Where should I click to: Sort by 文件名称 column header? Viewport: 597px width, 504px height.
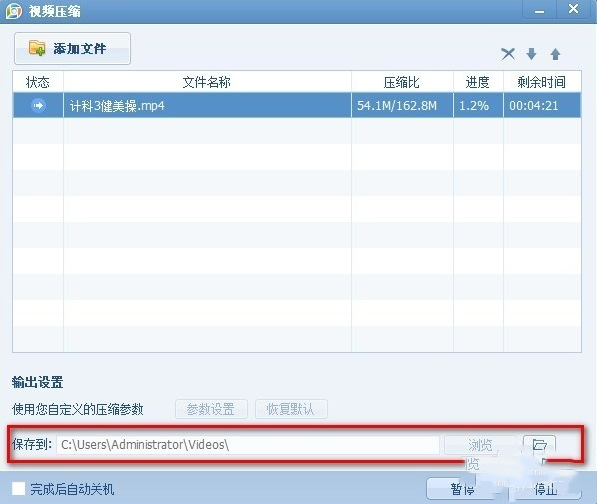[207, 82]
